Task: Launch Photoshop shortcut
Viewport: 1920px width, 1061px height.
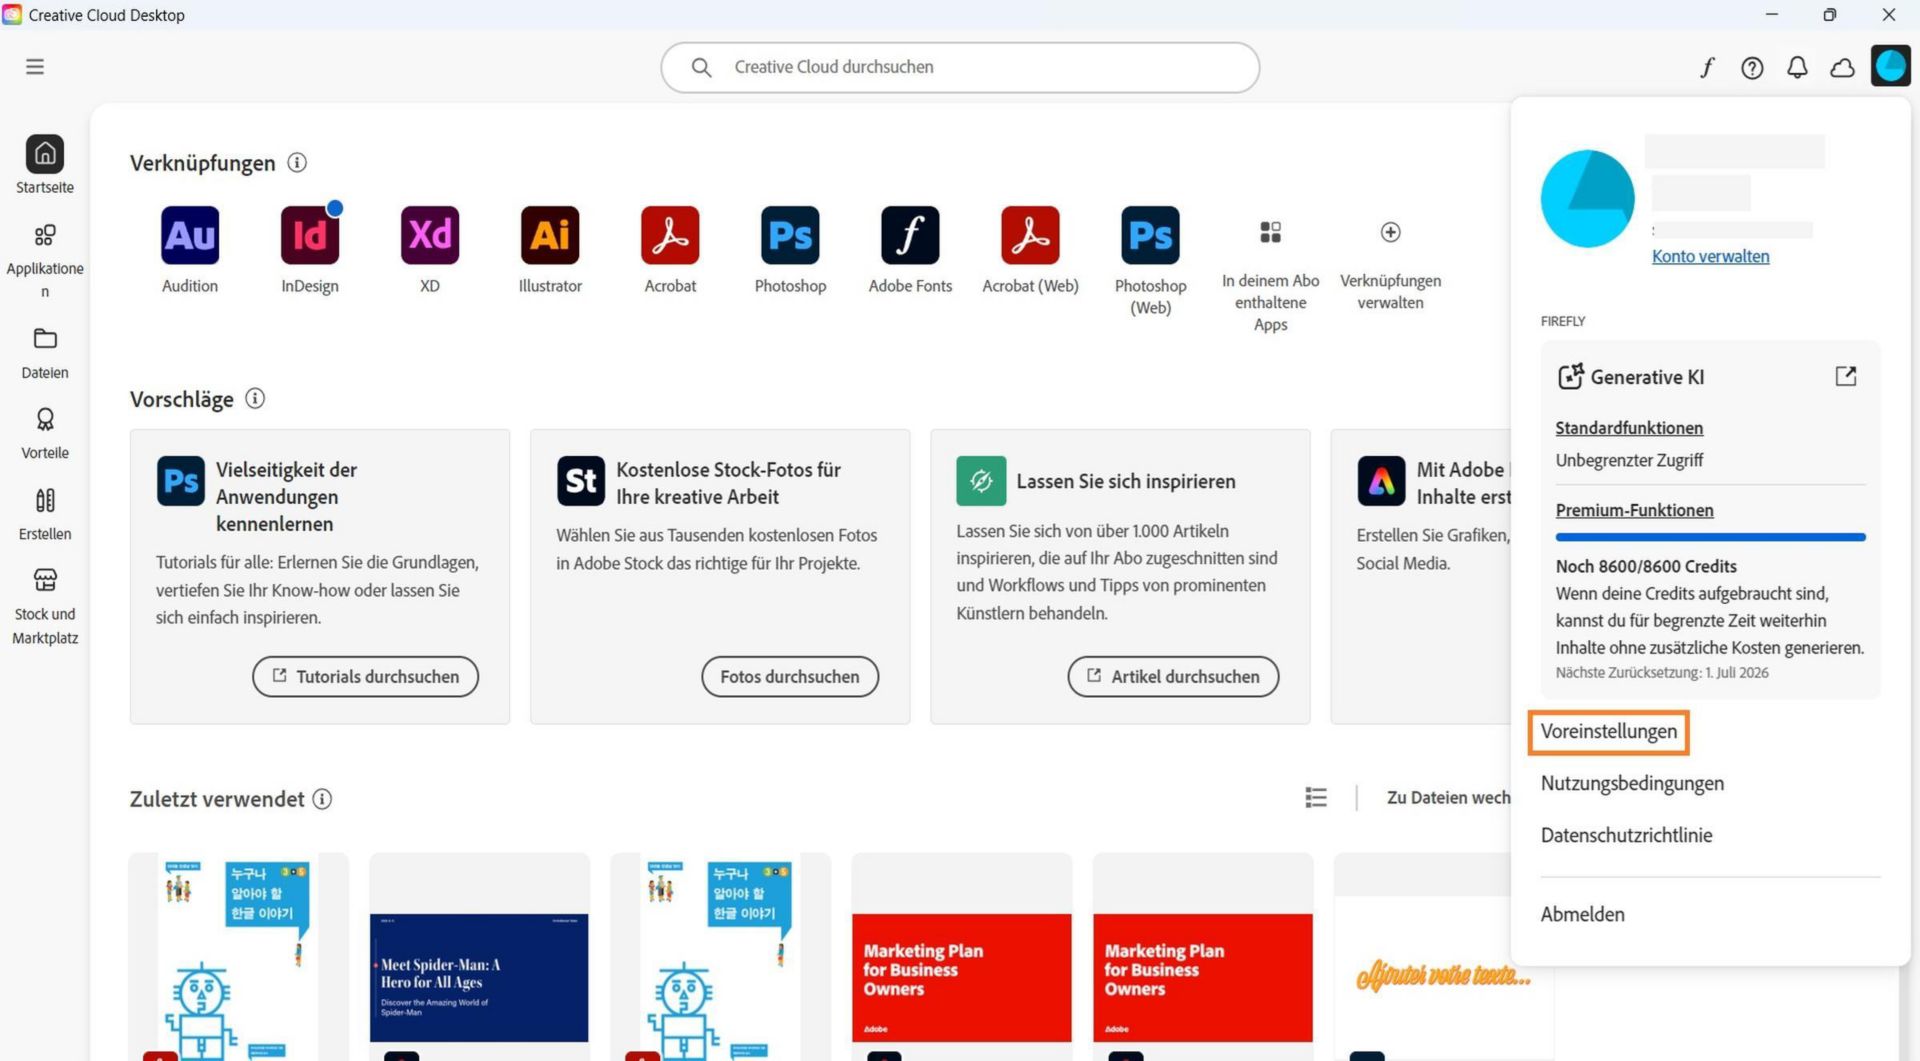Action: coord(790,236)
